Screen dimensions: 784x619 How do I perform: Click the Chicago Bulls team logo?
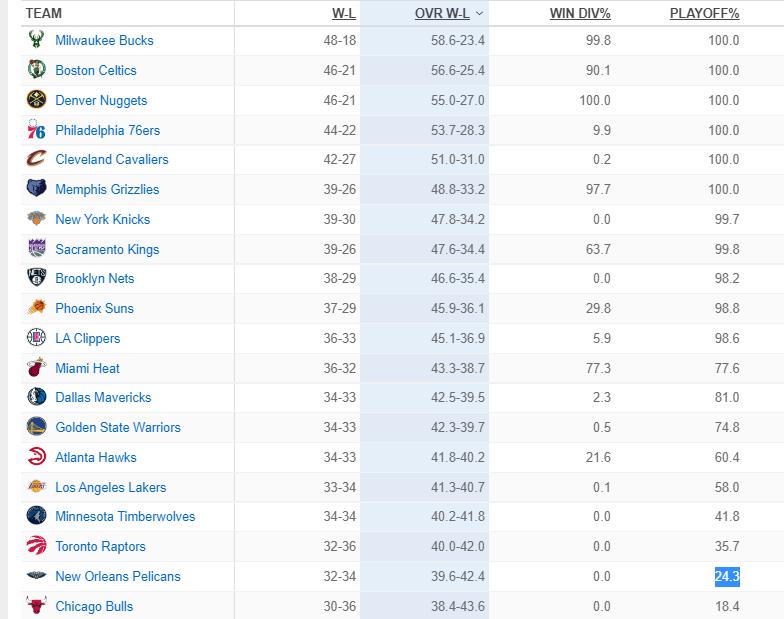point(36,606)
